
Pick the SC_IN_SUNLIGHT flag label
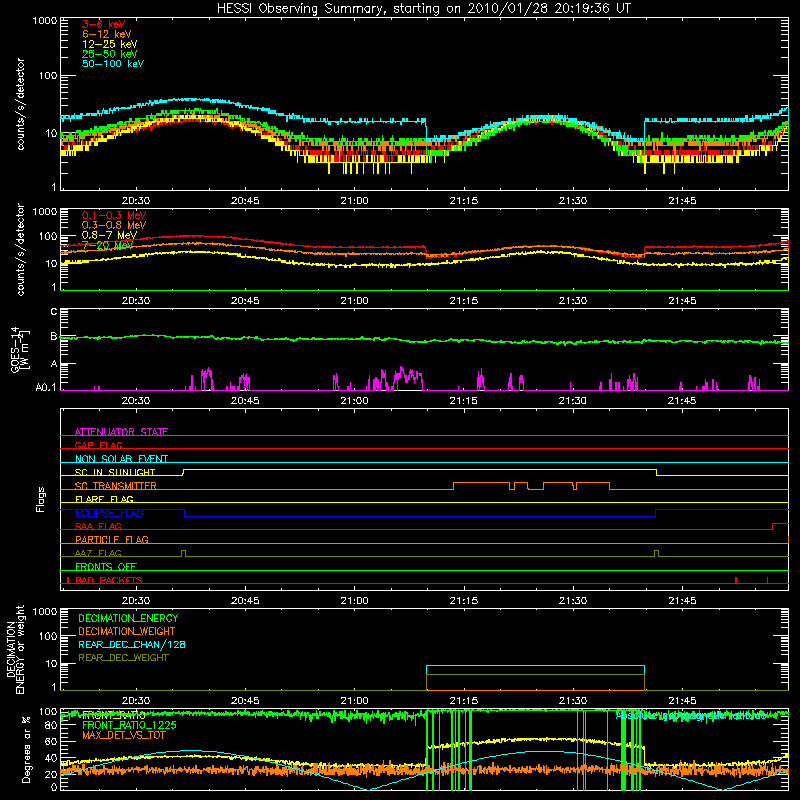(x=115, y=472)
